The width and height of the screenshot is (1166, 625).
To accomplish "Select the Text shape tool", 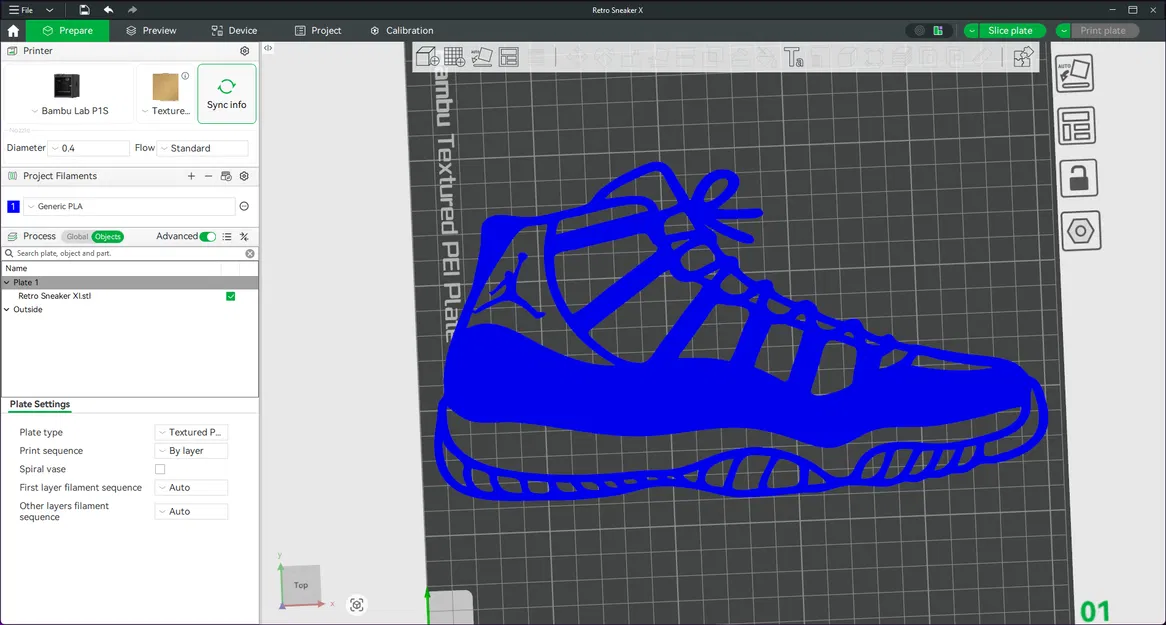I will coord(794,57).
